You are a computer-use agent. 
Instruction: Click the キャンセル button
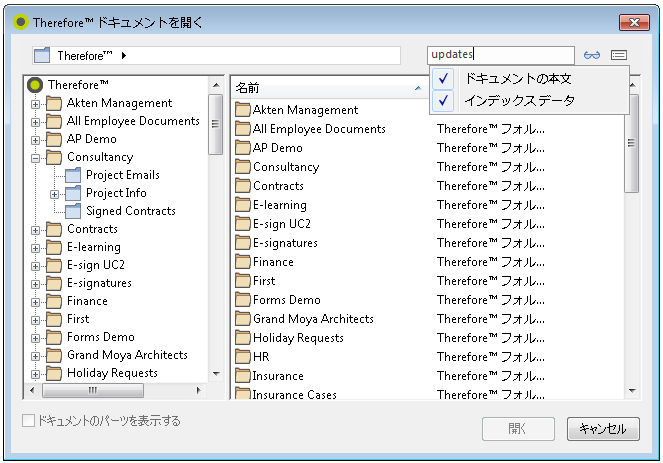(x=603, y=429)
